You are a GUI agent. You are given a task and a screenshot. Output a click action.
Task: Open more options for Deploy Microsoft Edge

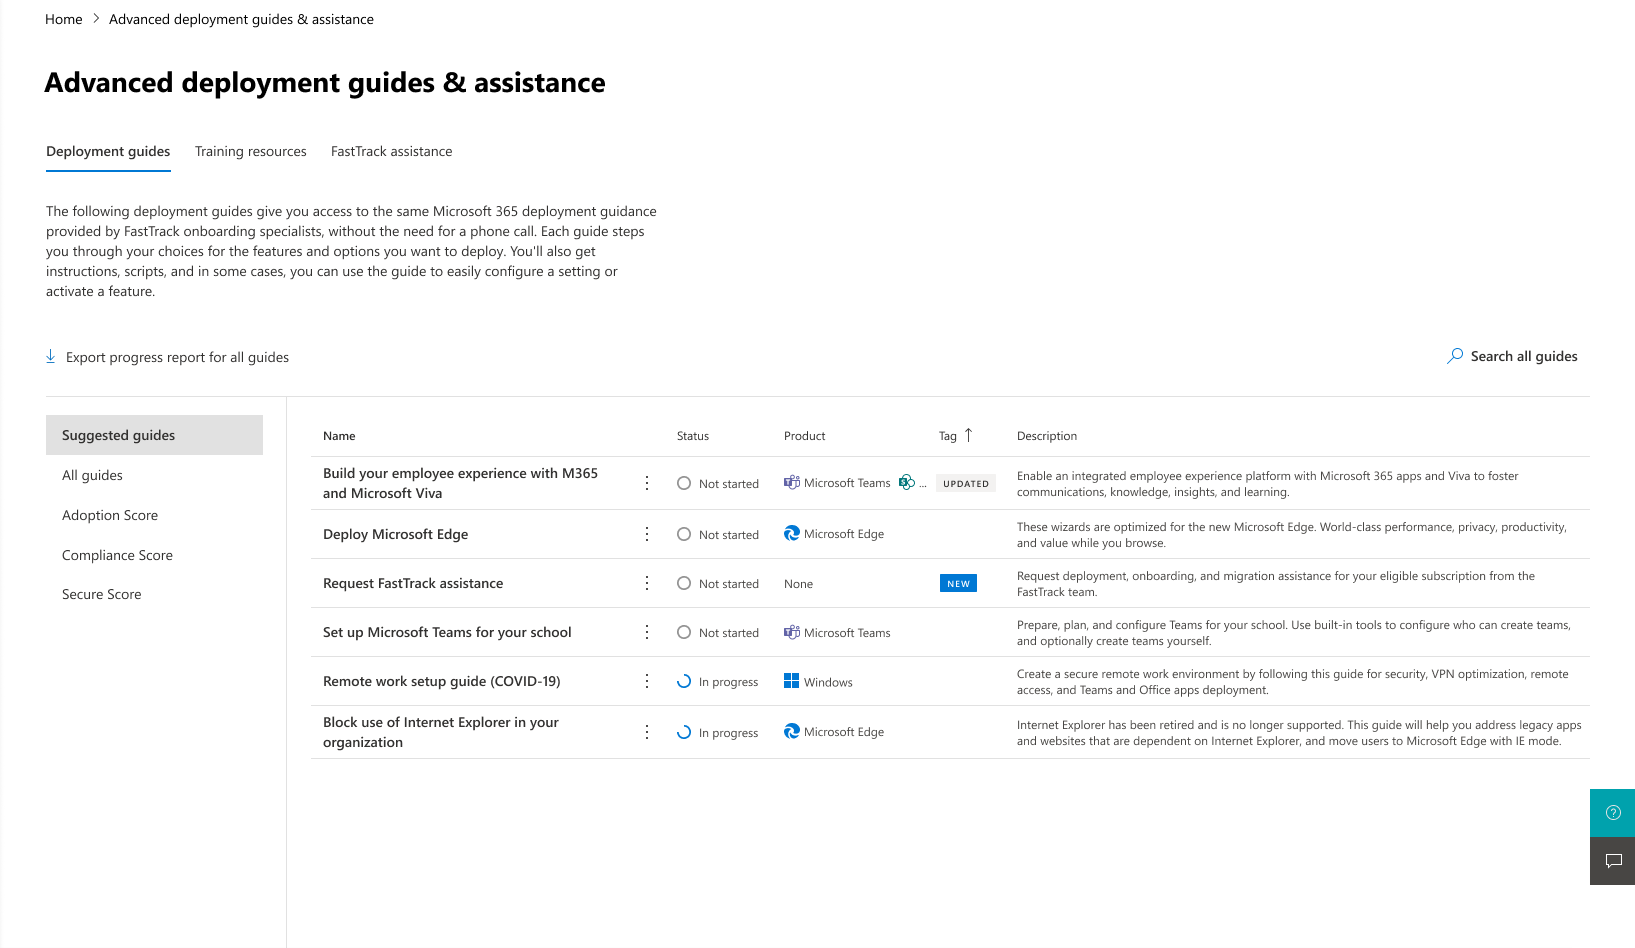coord(647,534)
